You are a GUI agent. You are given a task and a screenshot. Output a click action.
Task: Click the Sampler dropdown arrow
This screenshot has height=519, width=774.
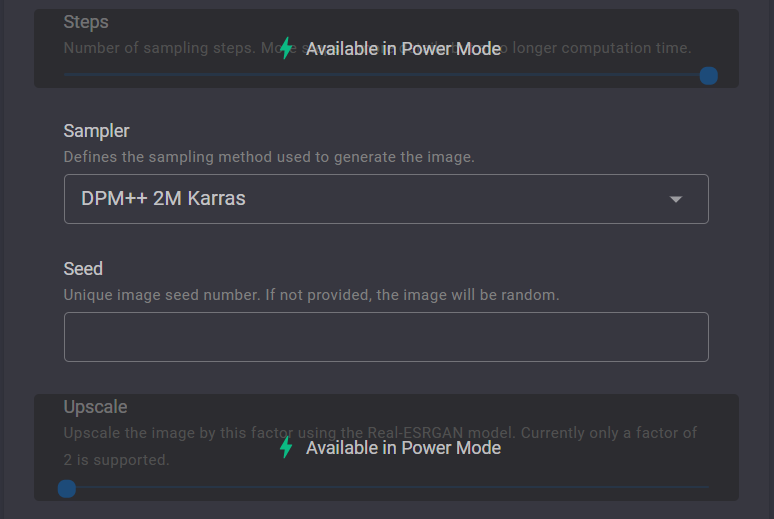[676, 199]
